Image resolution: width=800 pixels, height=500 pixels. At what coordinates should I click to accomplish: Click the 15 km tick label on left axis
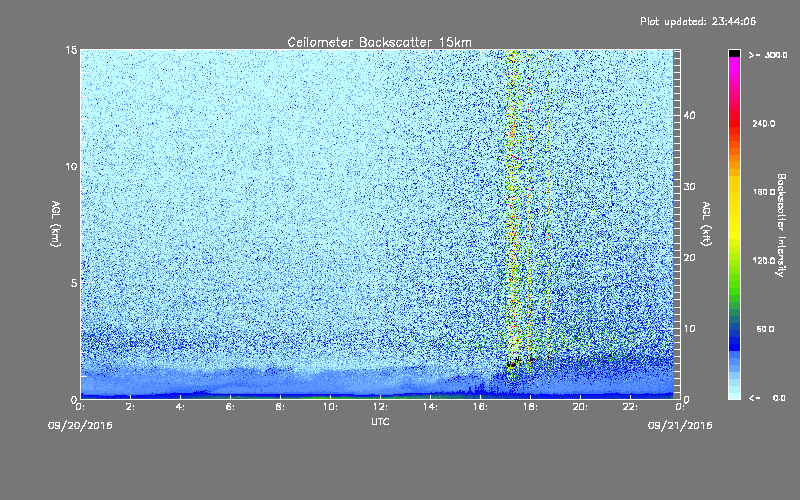pos(71,50)
